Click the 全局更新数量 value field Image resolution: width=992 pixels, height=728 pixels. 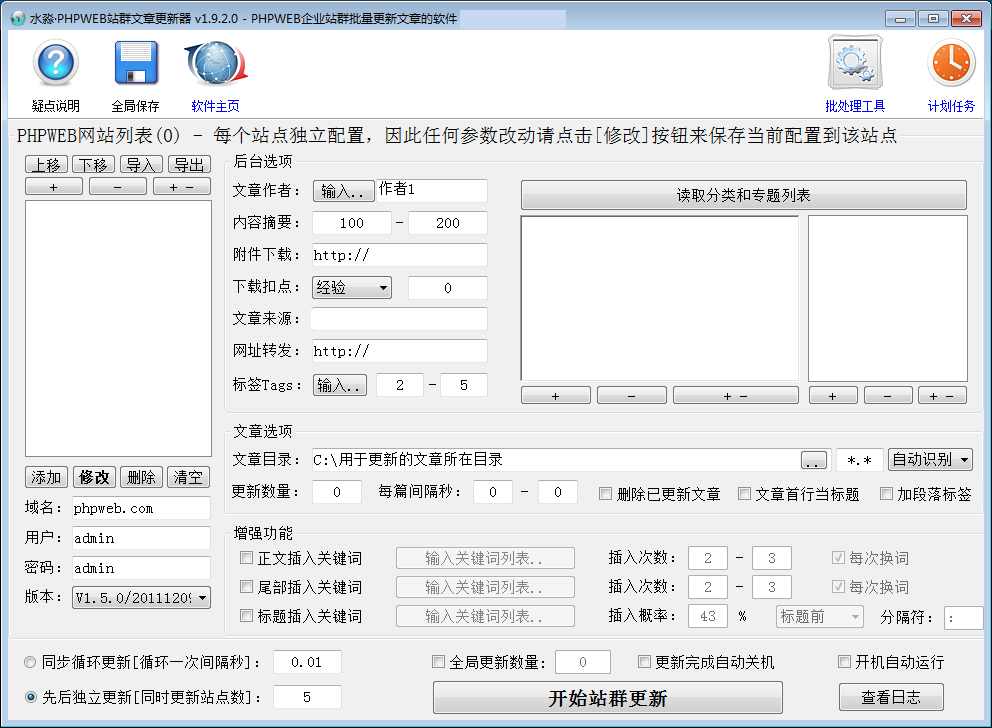tap(583, 662)
